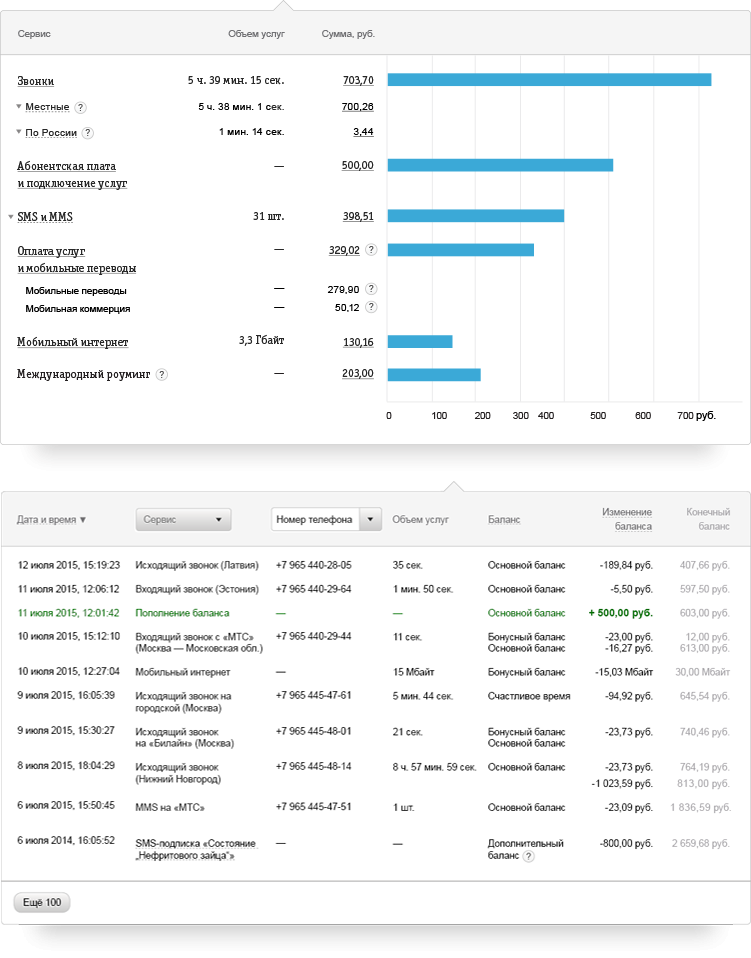751x958 pixels.
Task: Expand the Местные calls row
Action: point(18,107)
